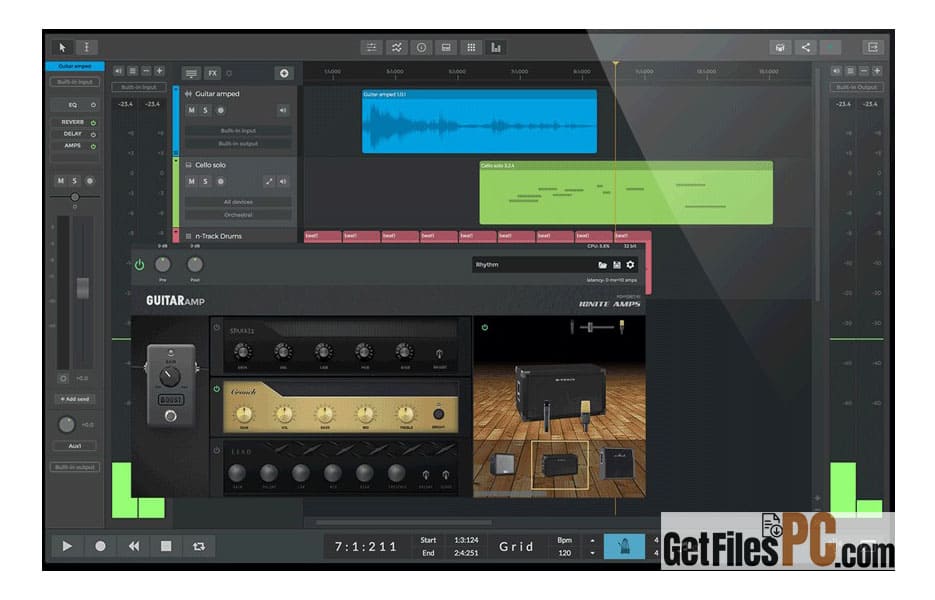Viewport: 935px width, 600px height.
Task: Mute the Cello solo track
Action: click(191, 181)
